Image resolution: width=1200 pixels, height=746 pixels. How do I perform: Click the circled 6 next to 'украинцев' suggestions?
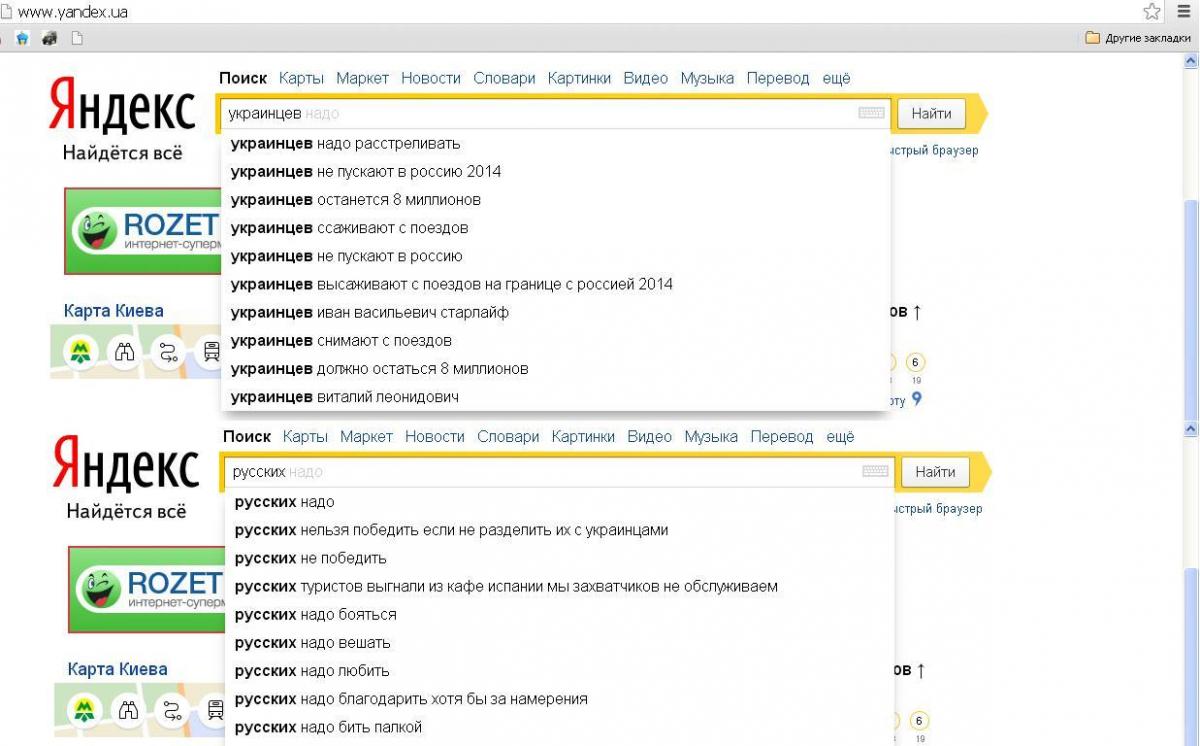pyautogui.click(x=915, y=362)
